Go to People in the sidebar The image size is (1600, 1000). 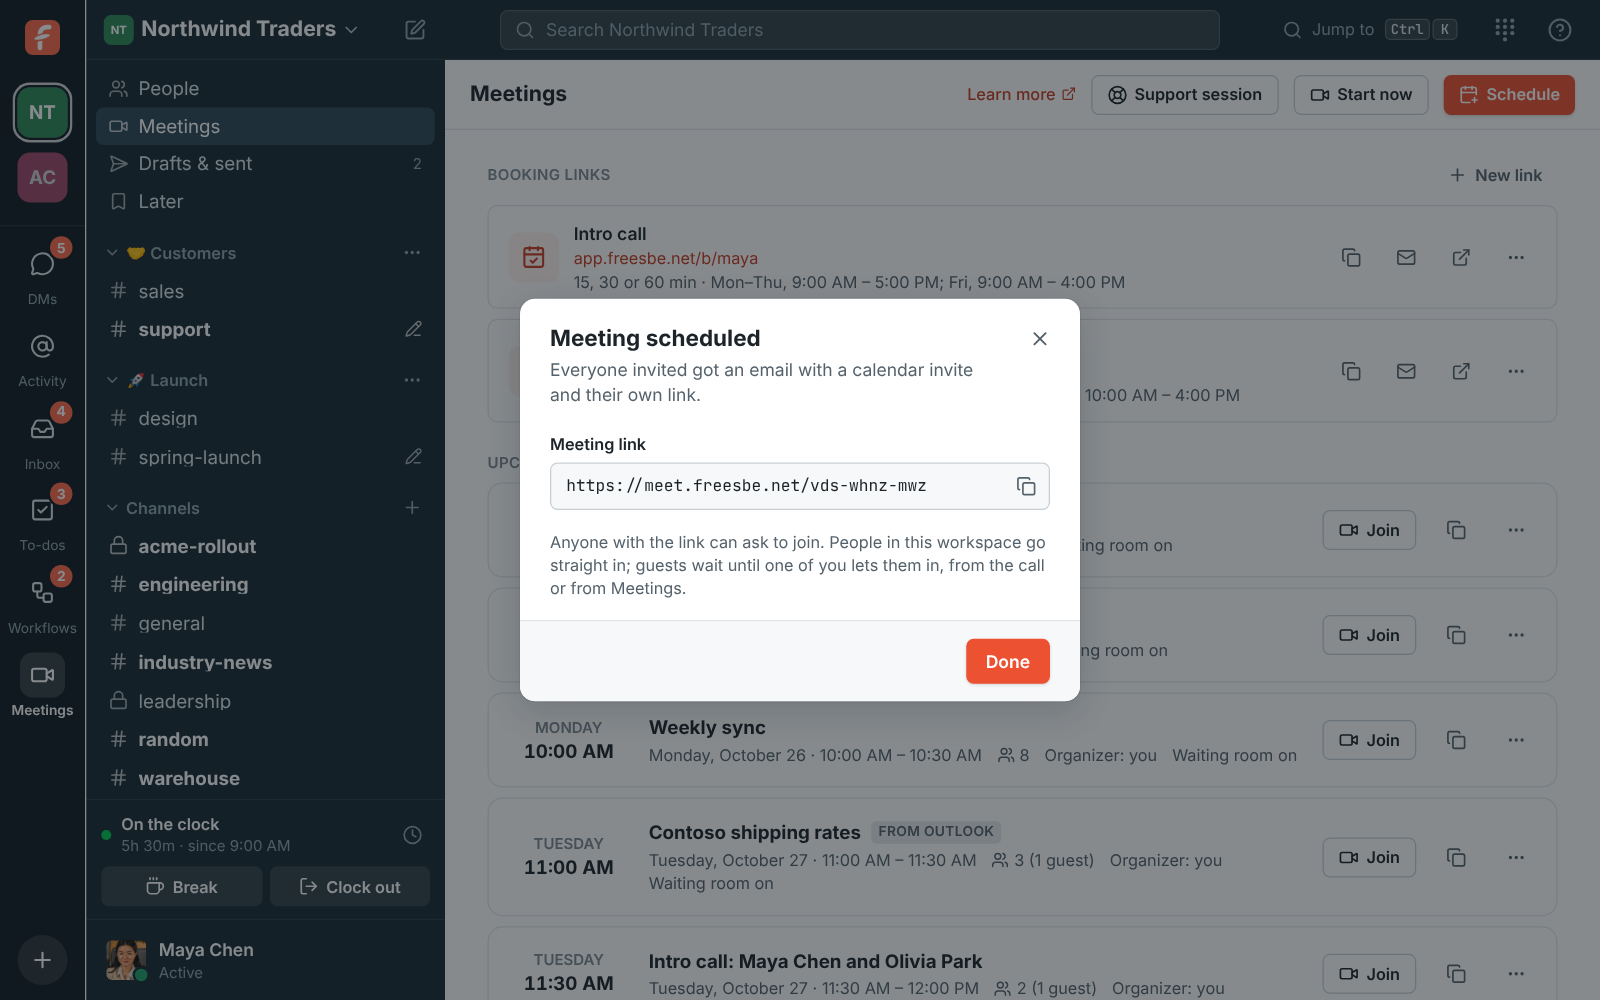coord(265,89)
